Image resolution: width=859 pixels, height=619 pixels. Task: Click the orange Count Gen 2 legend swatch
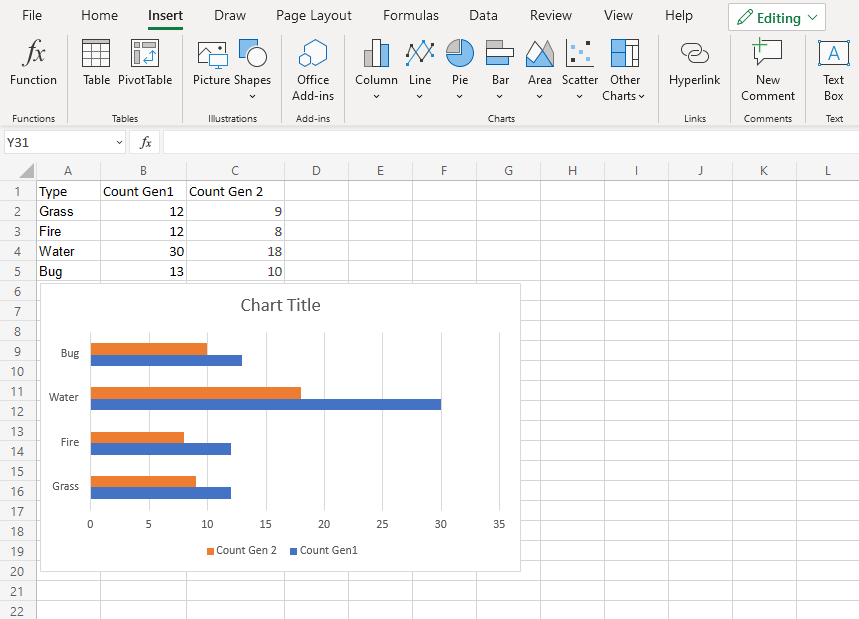[210, 551]
